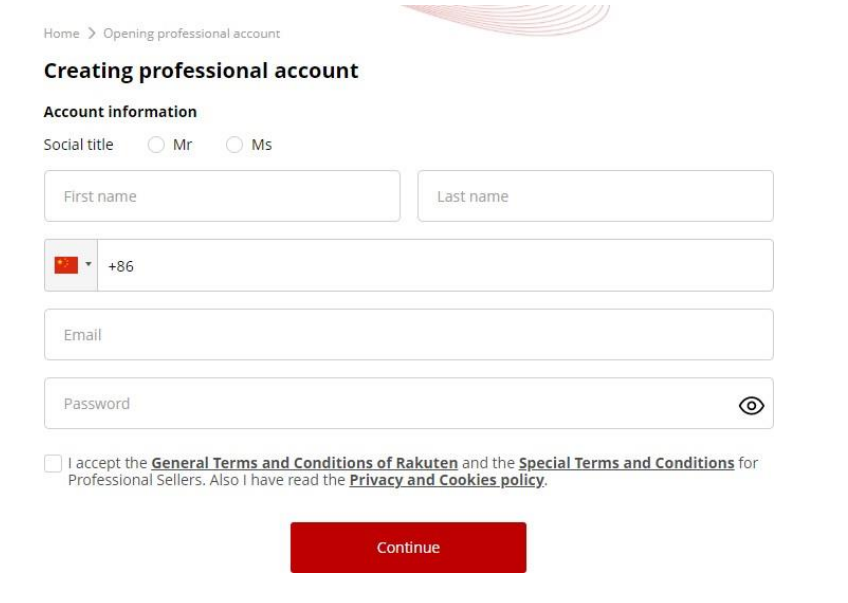Select the Mr social title
848x603 pixels.
coord(156,145)
